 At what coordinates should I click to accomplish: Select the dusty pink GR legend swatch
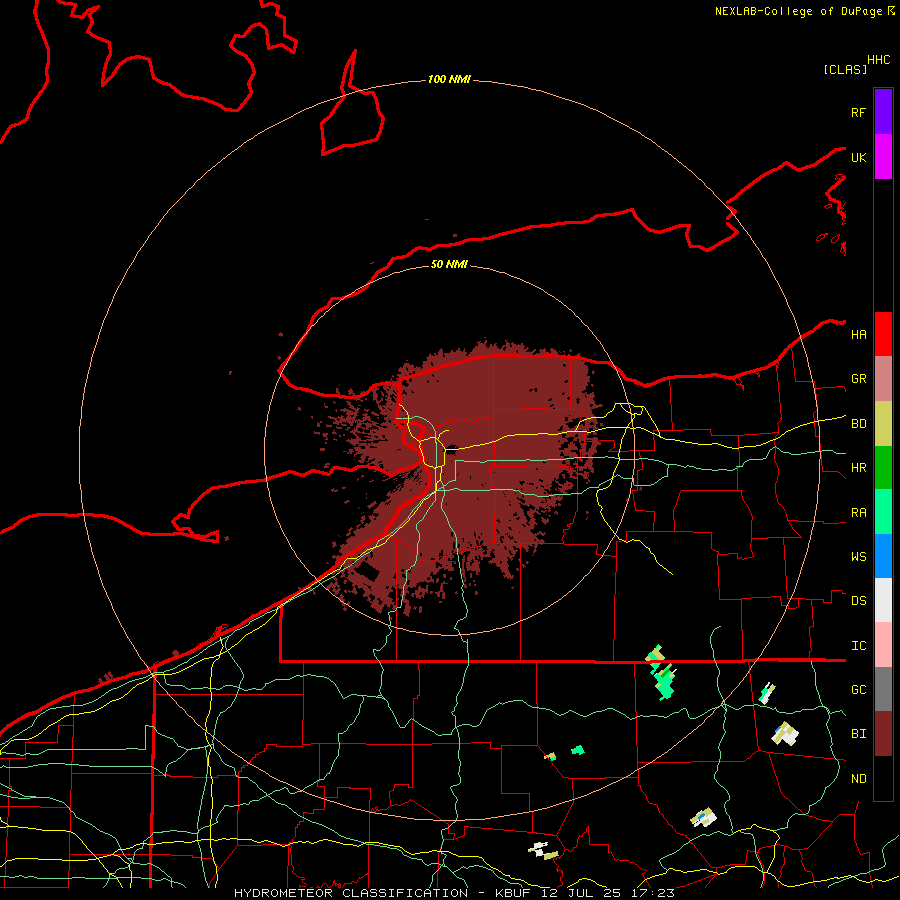[883, 379]
